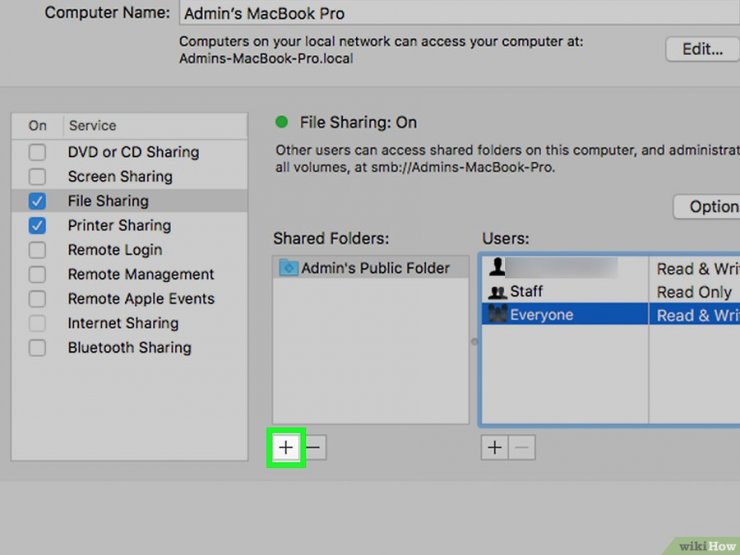Screen dimensions: 740x555
Task: Click the remove user minus button
Action: coord(522,447)
